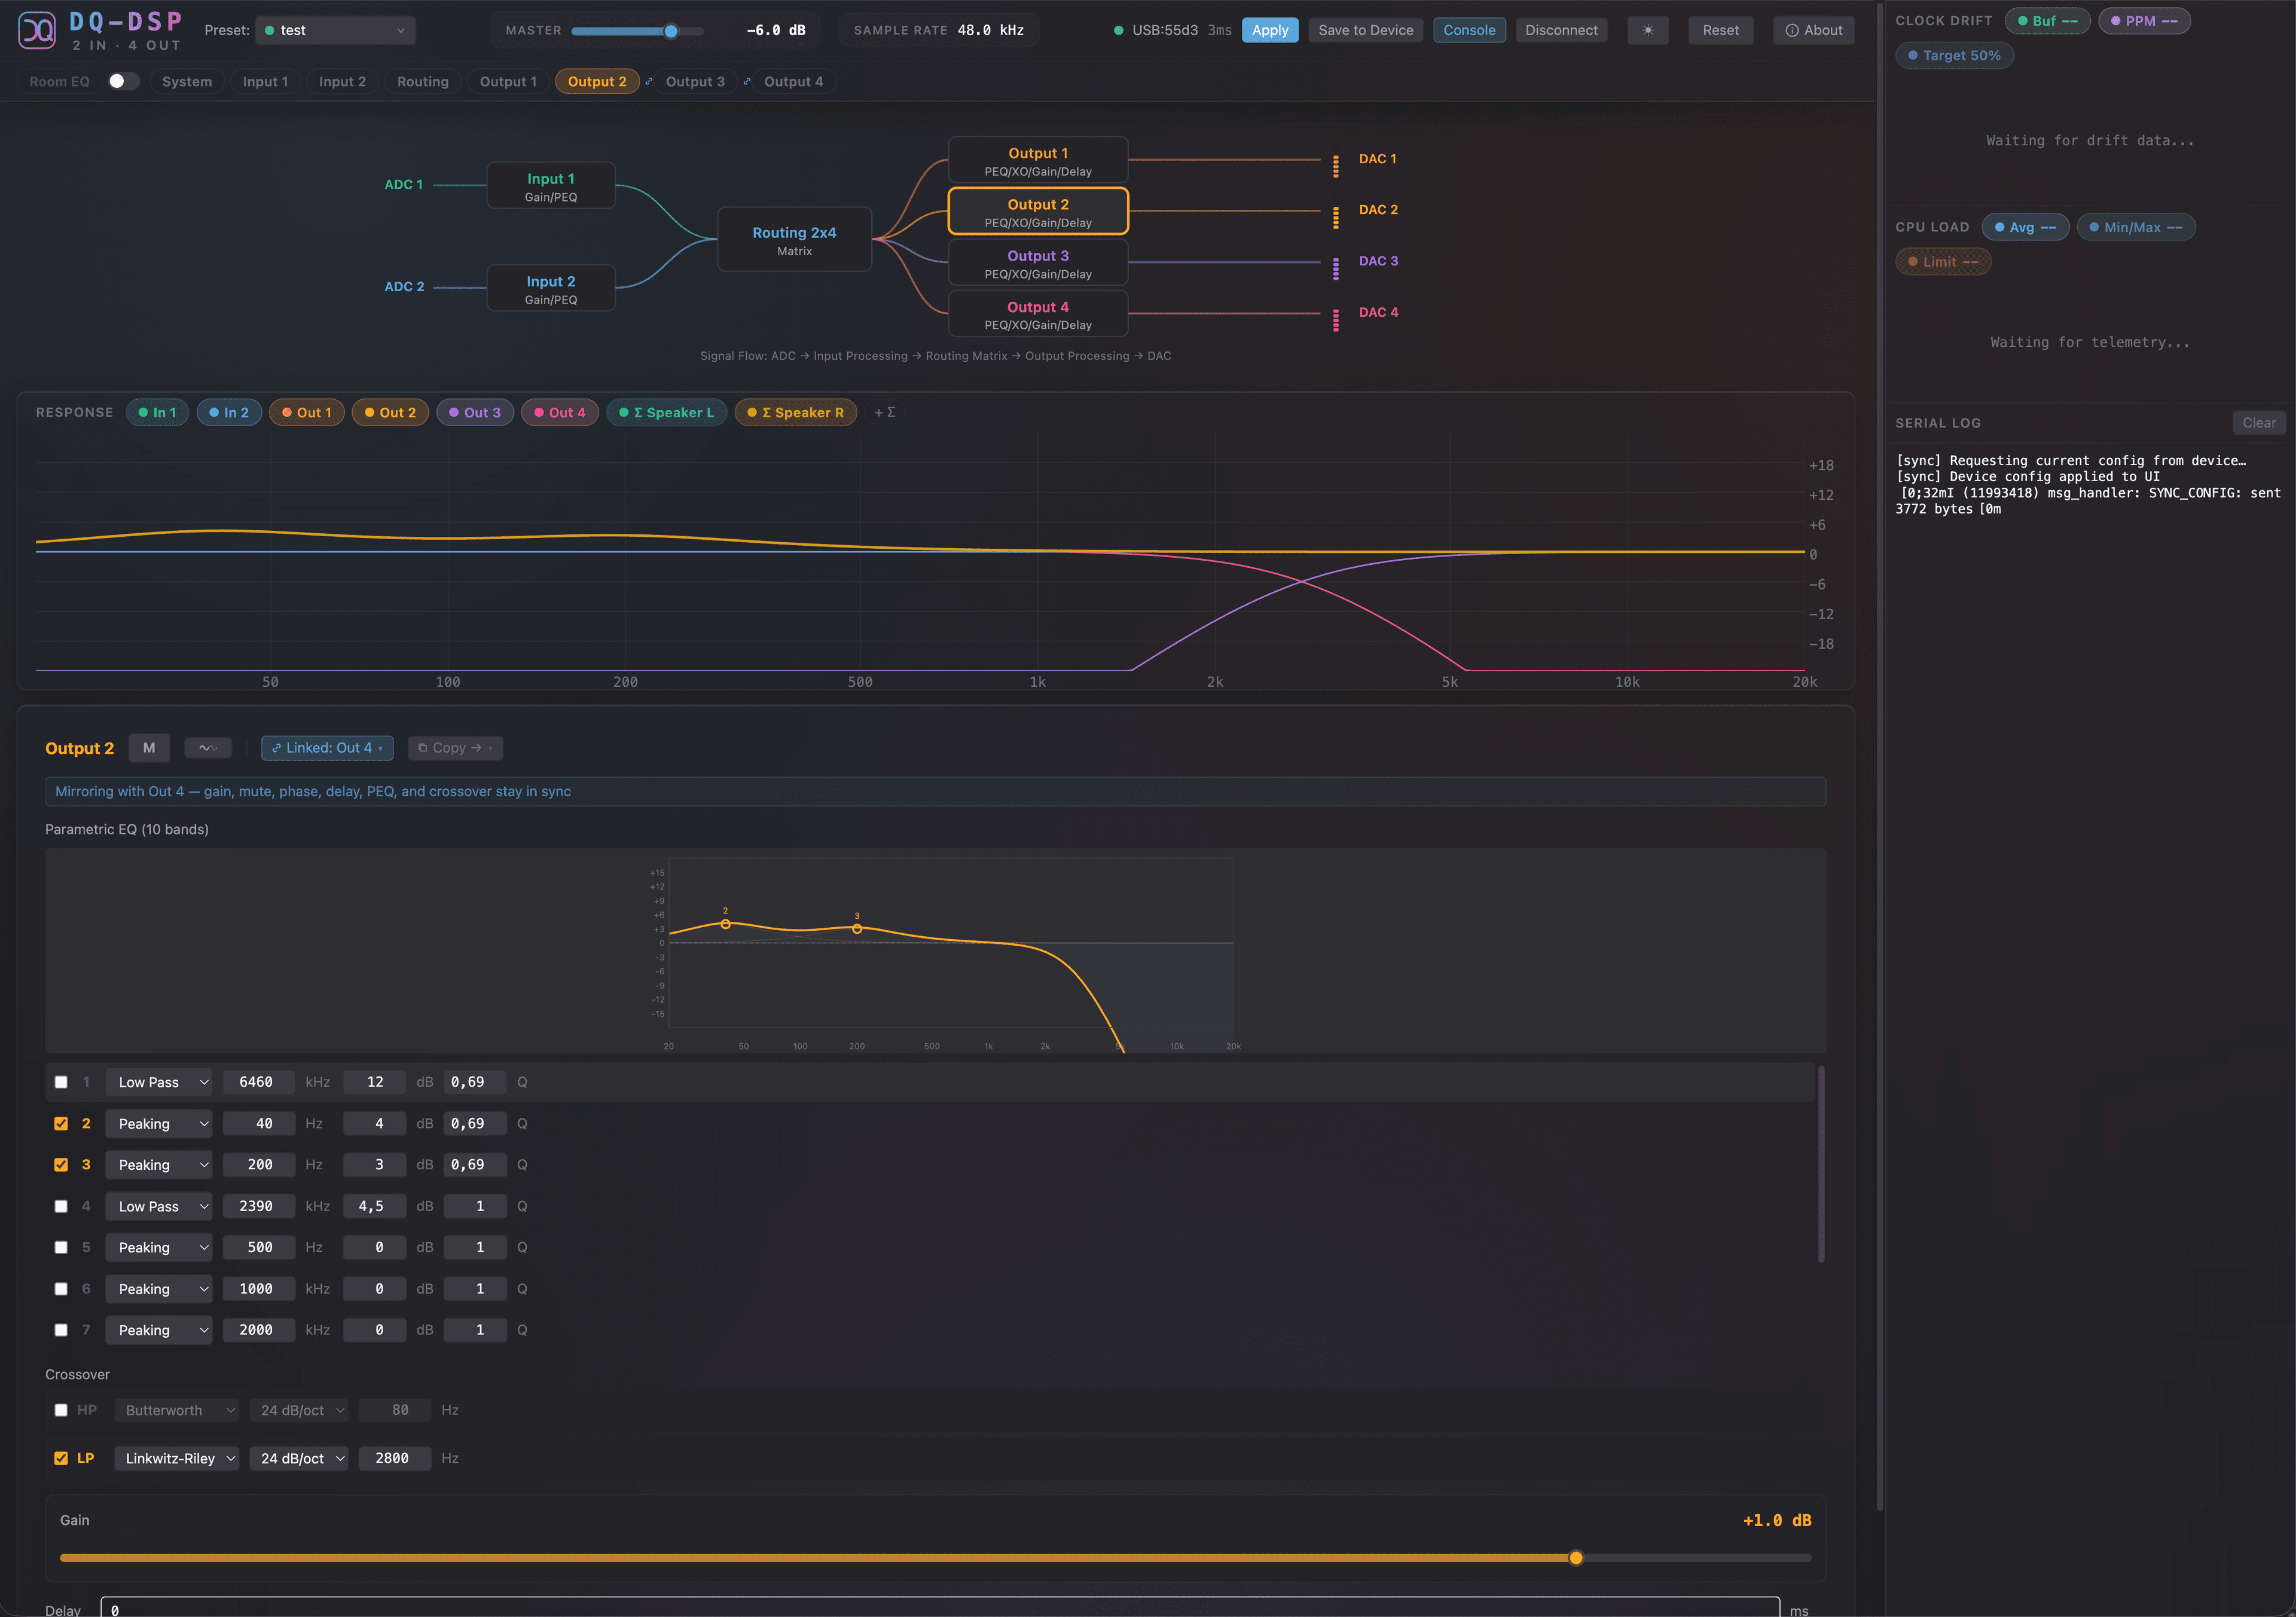Viewport: 2296px width, 1617px height.
Task: Select the Routing 2x4 Matrix block
Action: point(794,240)
